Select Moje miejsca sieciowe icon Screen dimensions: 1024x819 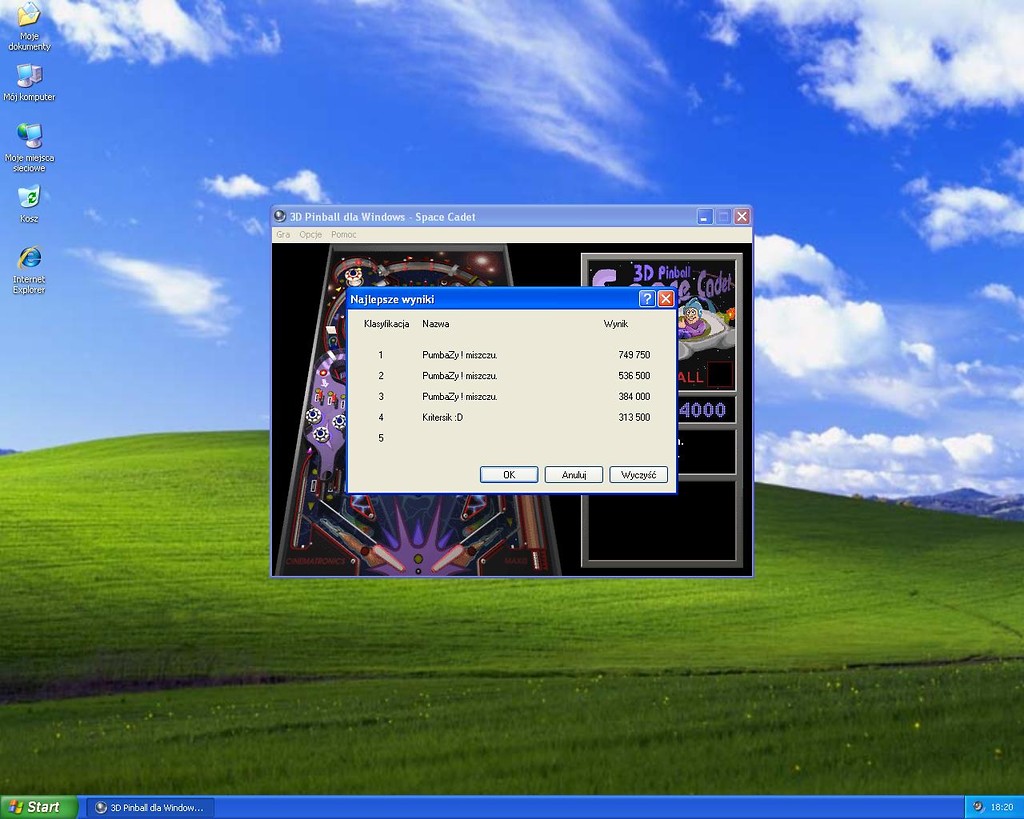pyautogui.click(x=29, y=148)
